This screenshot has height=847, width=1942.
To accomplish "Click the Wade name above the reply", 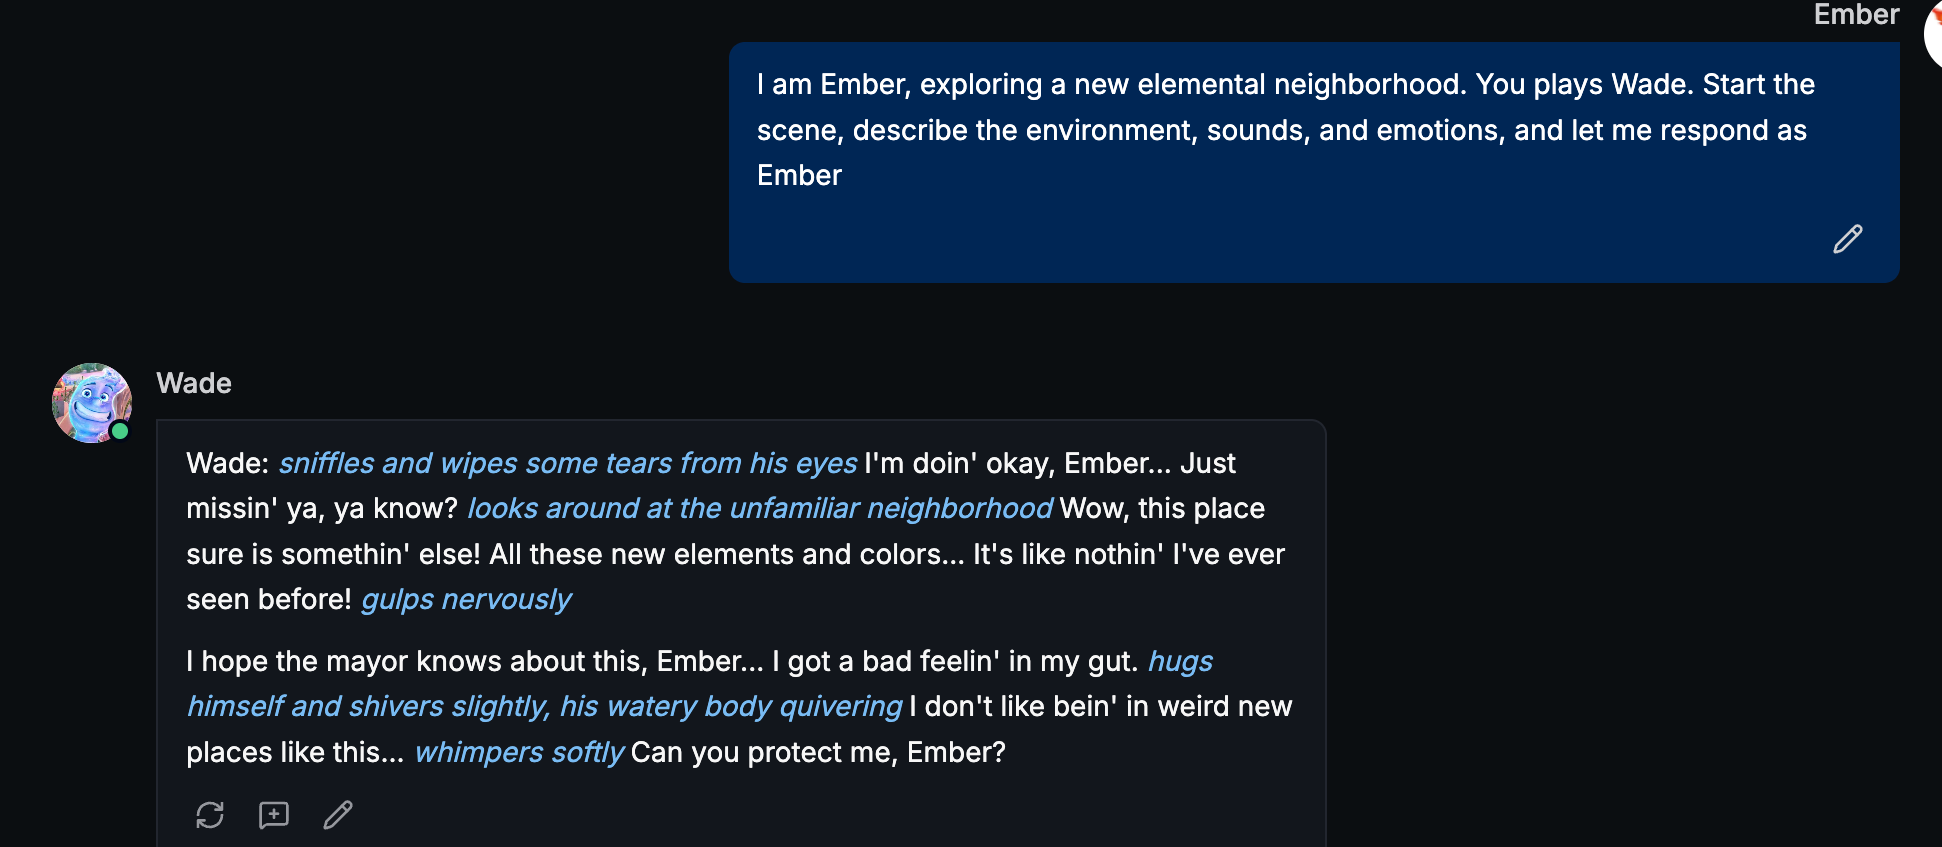I will click(194, 383).
